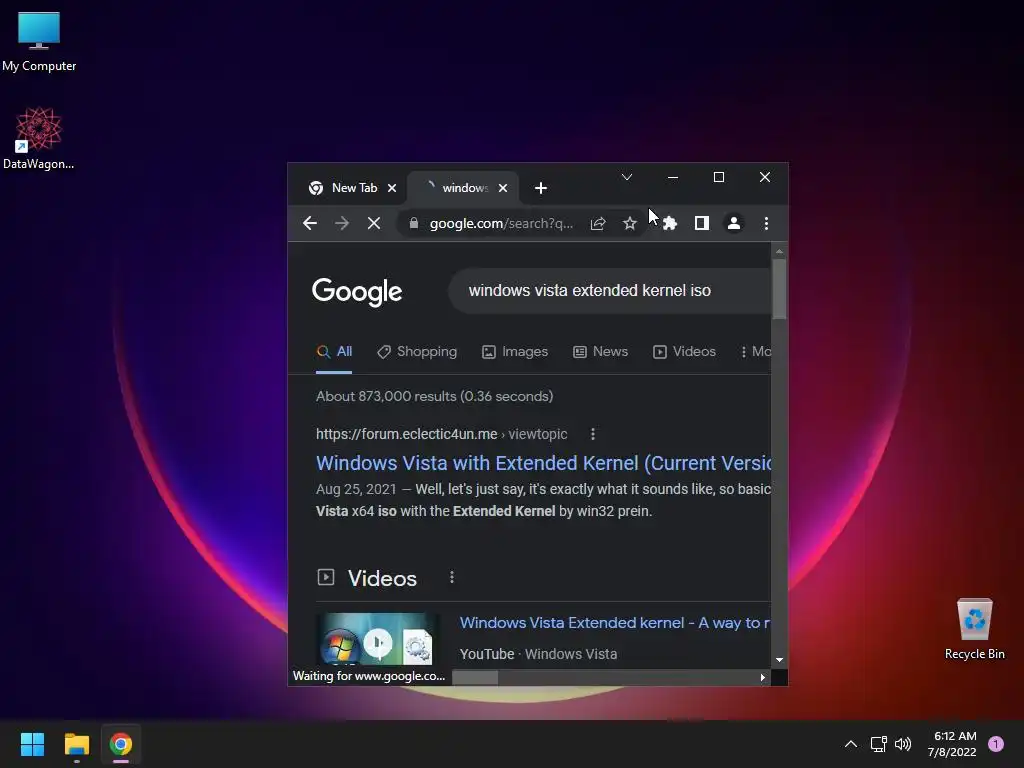Click the vertical scrollbar up arrow
The height and width of the screenshot is (768, 1024).
[x=779, y=251]
